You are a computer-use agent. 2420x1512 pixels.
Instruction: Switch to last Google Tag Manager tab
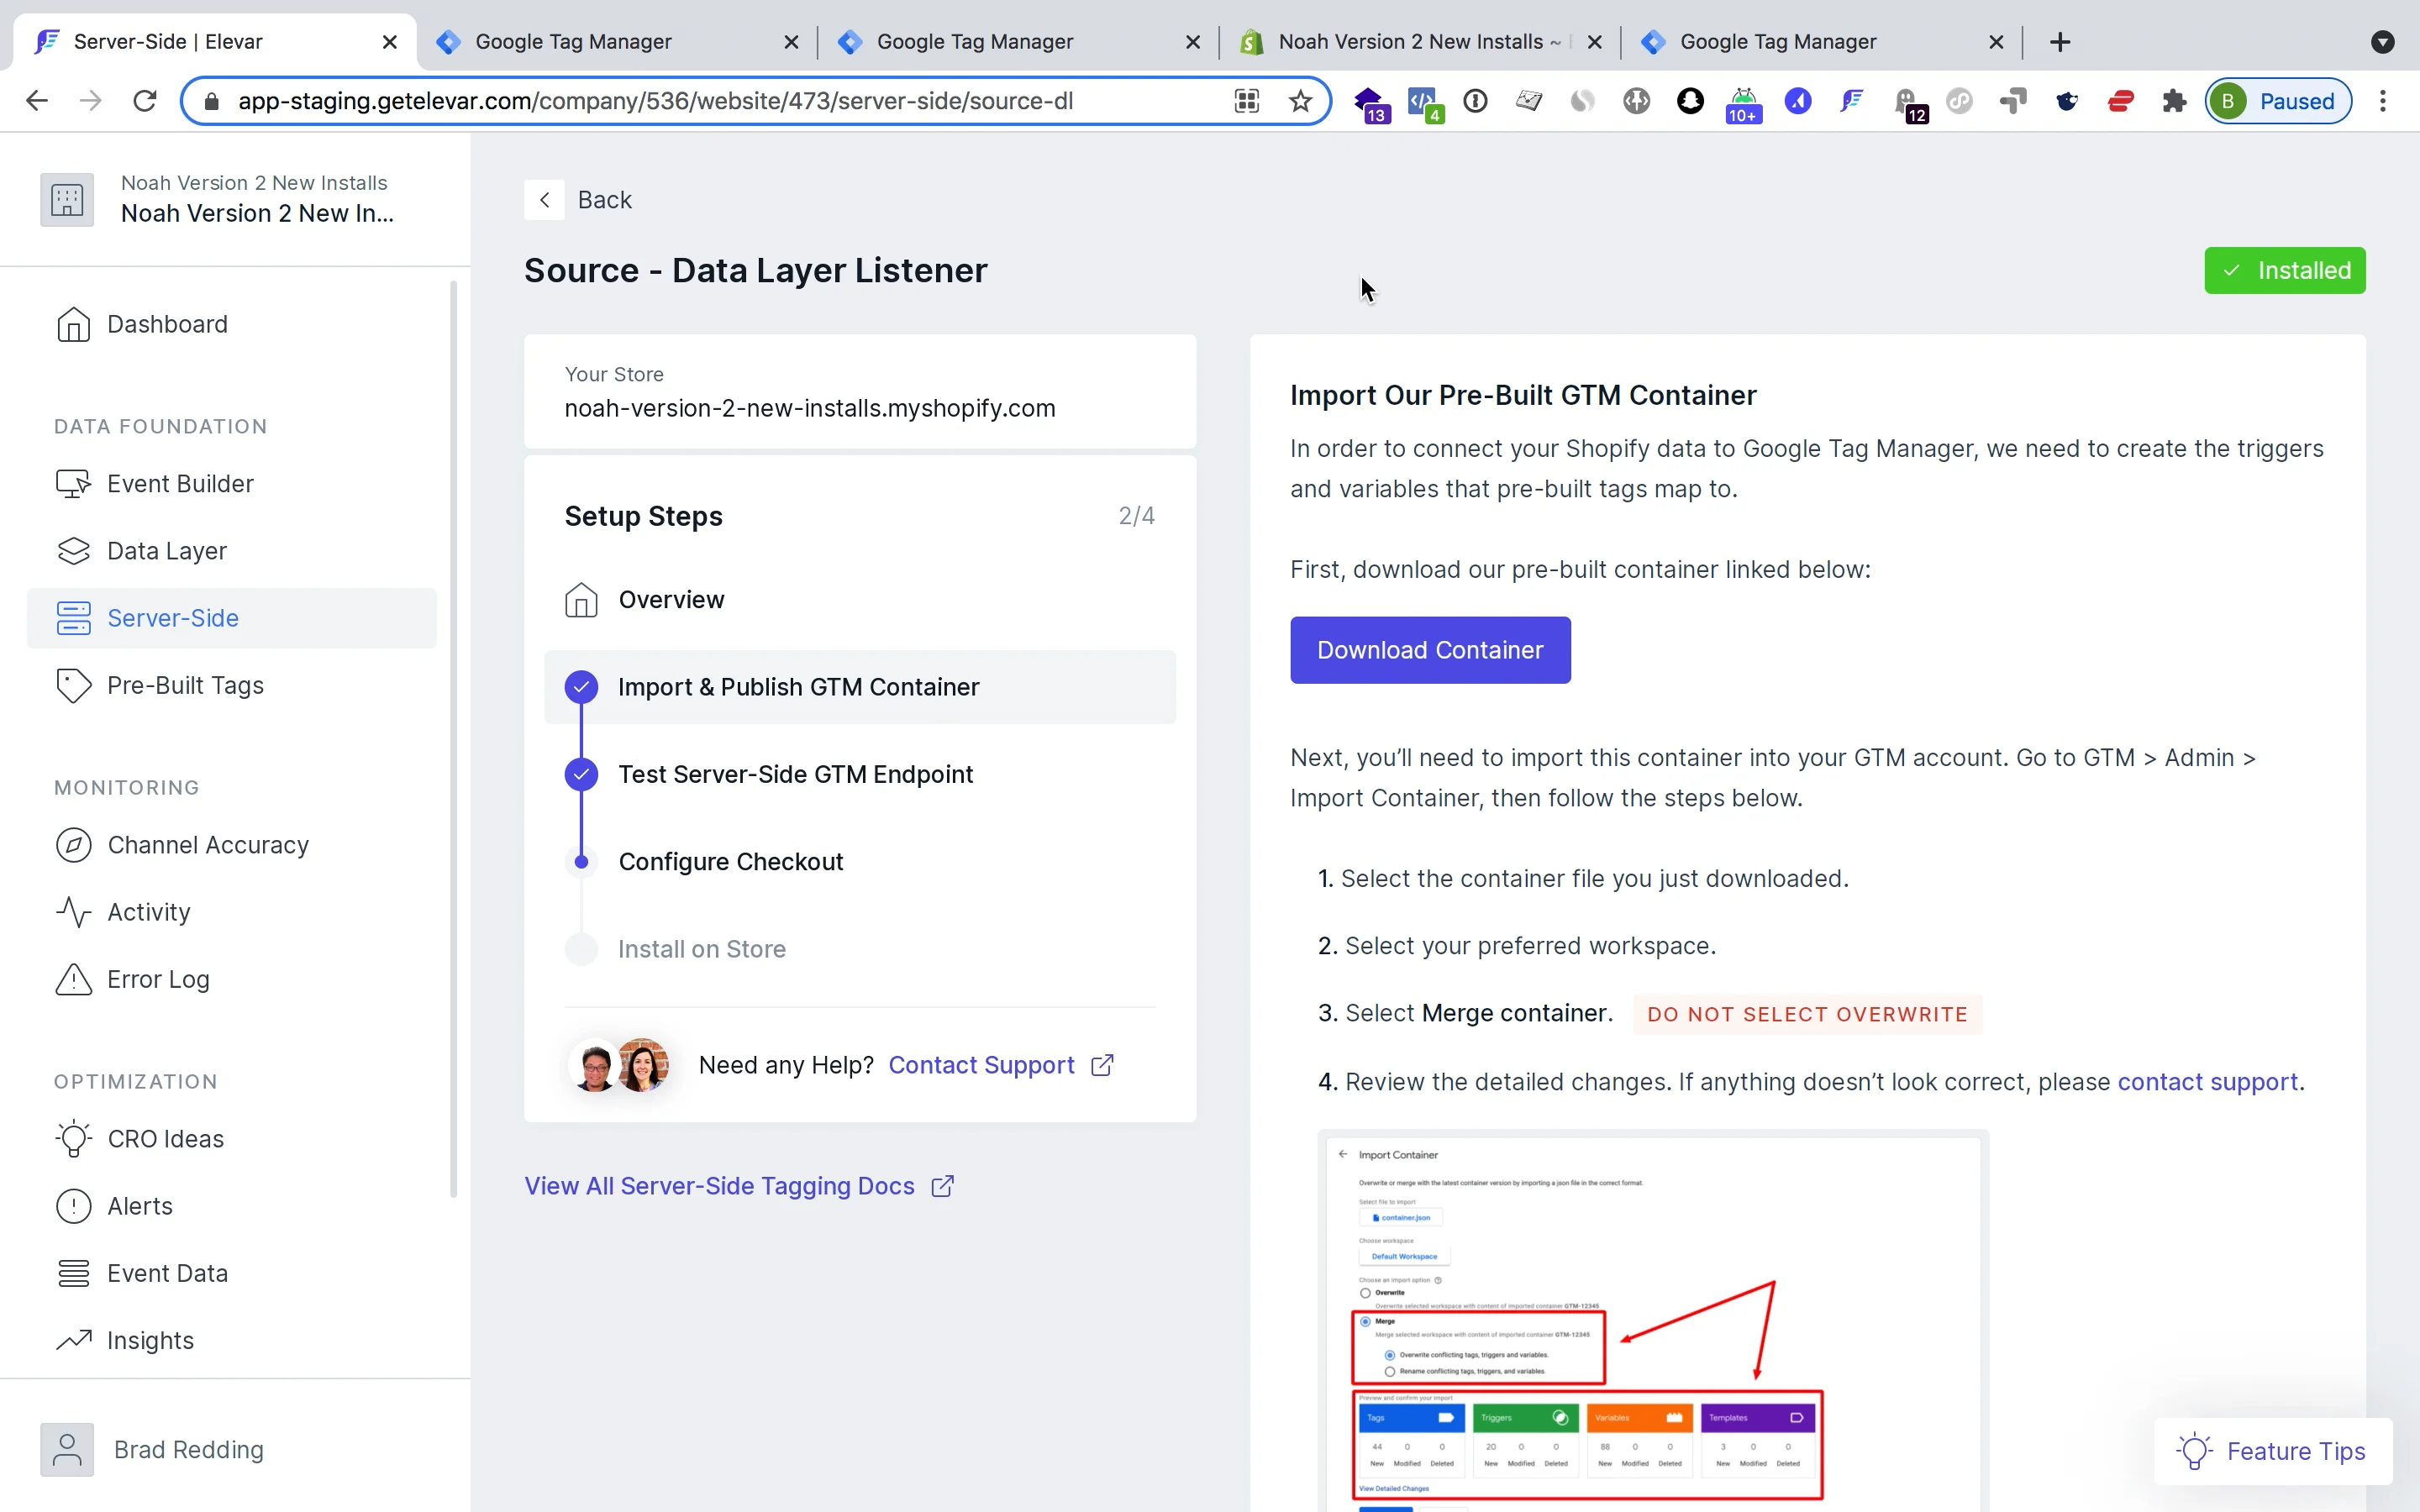pos(1822,42)
